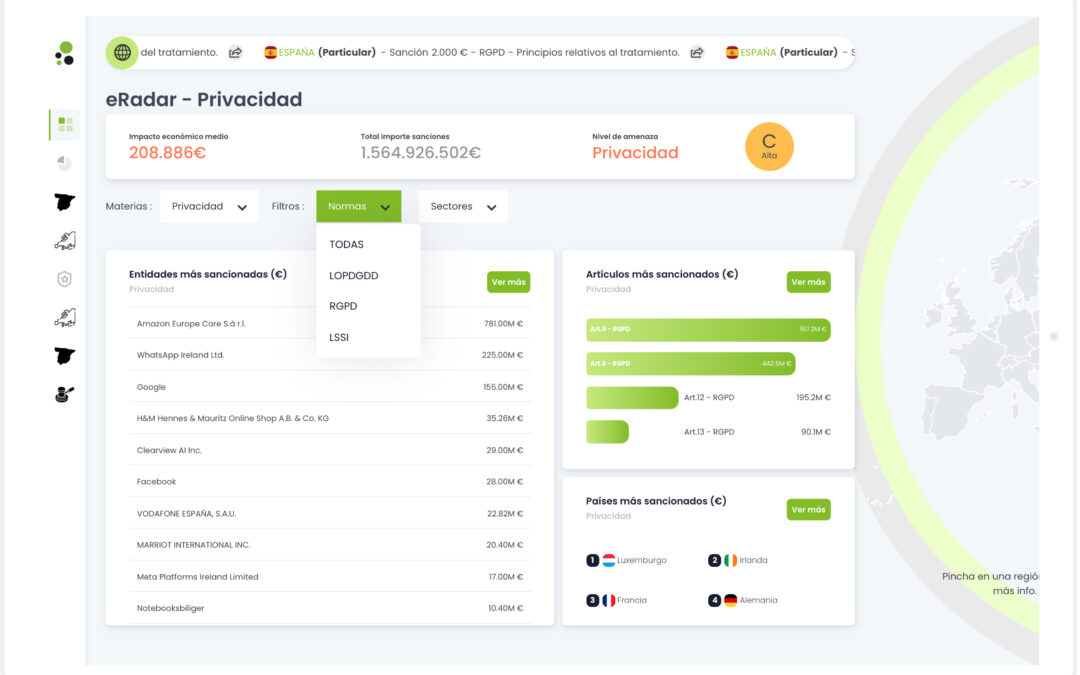Screen dimensions: 1080x675
Task: Open the 'Sectores' filter dropdown
Action: (463, 207)
